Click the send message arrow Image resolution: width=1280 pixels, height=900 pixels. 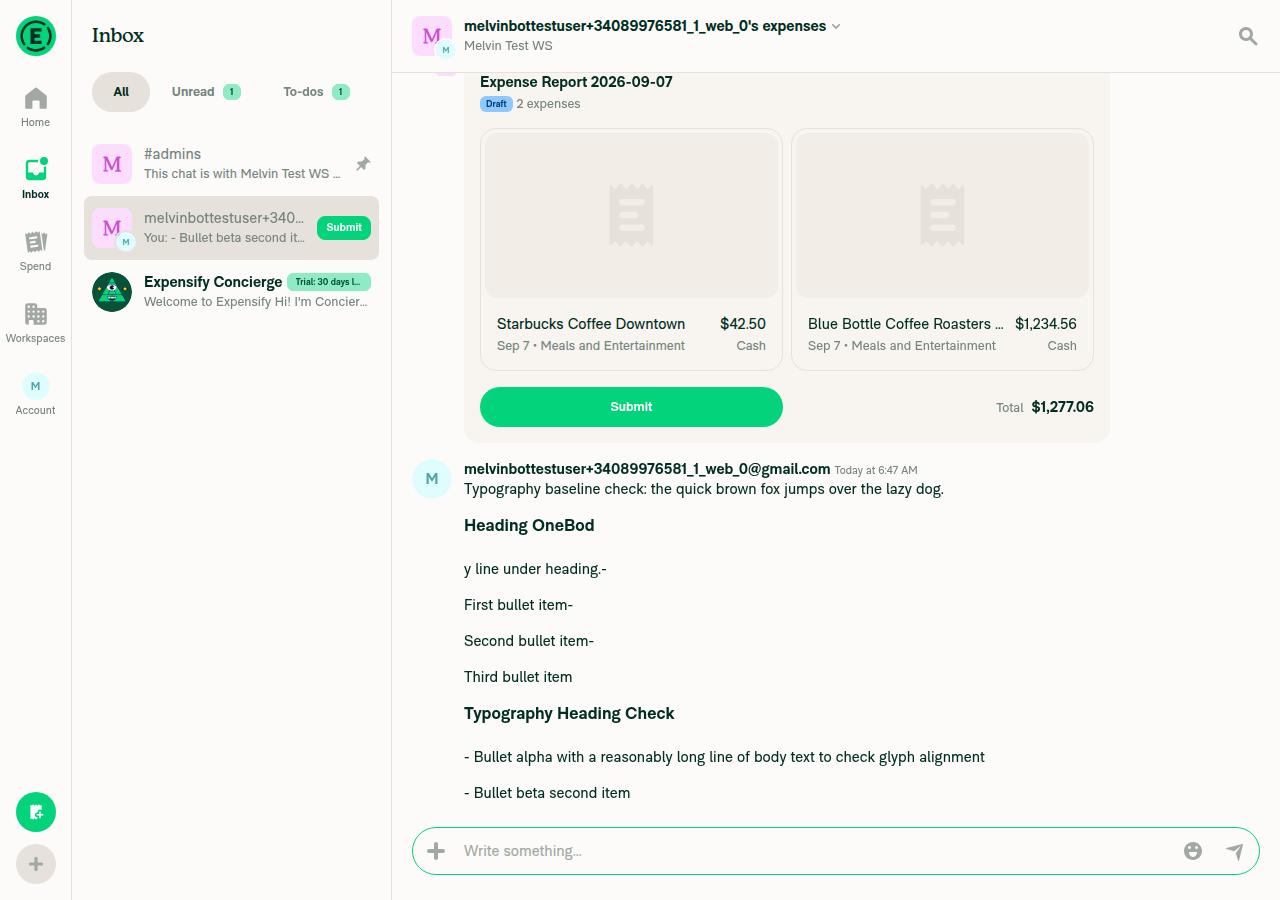1235,851
